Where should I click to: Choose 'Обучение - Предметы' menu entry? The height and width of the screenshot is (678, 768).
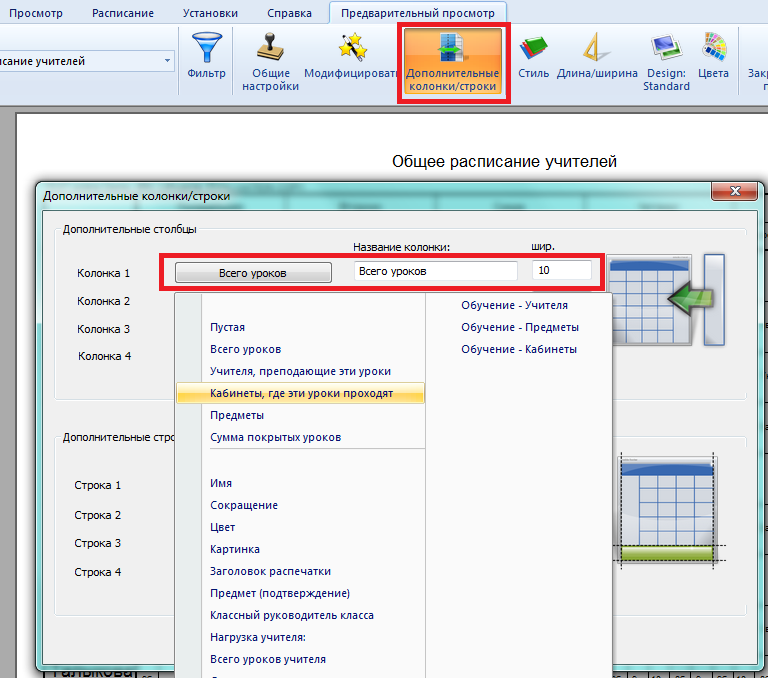tap(520, 327)
